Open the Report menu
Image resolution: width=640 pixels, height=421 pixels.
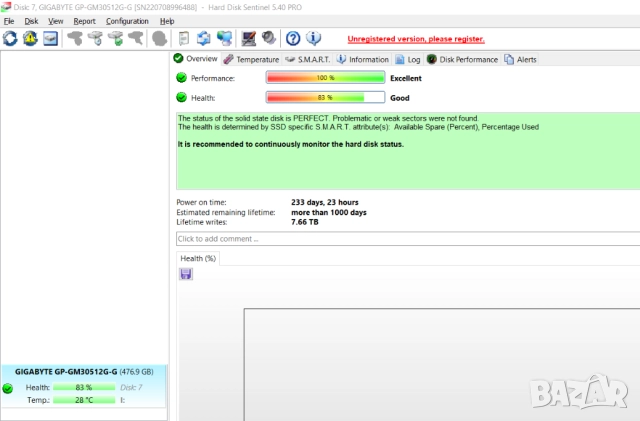[84, 20]
